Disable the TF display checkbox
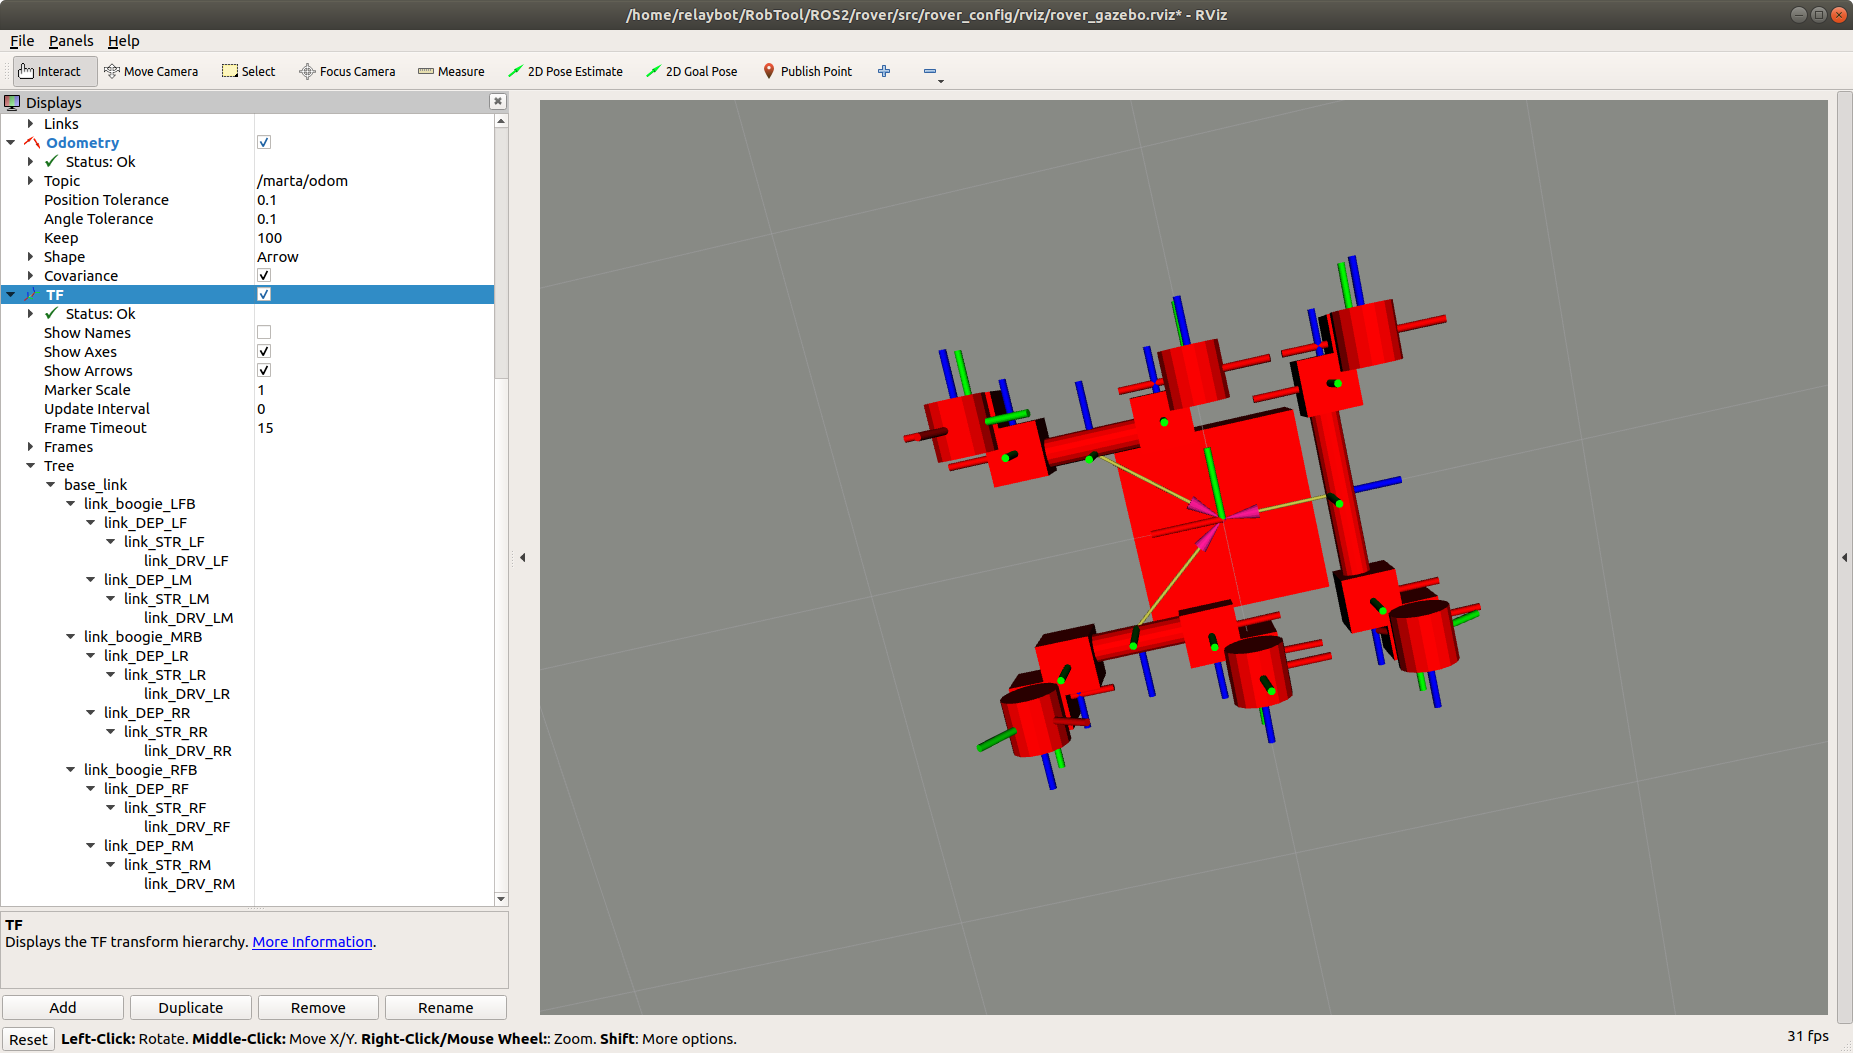 [x=264, y=295]
